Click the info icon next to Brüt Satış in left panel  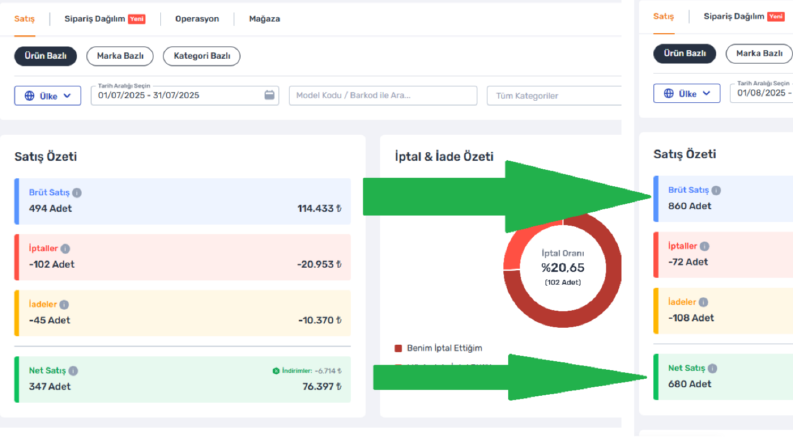(77, 193)
